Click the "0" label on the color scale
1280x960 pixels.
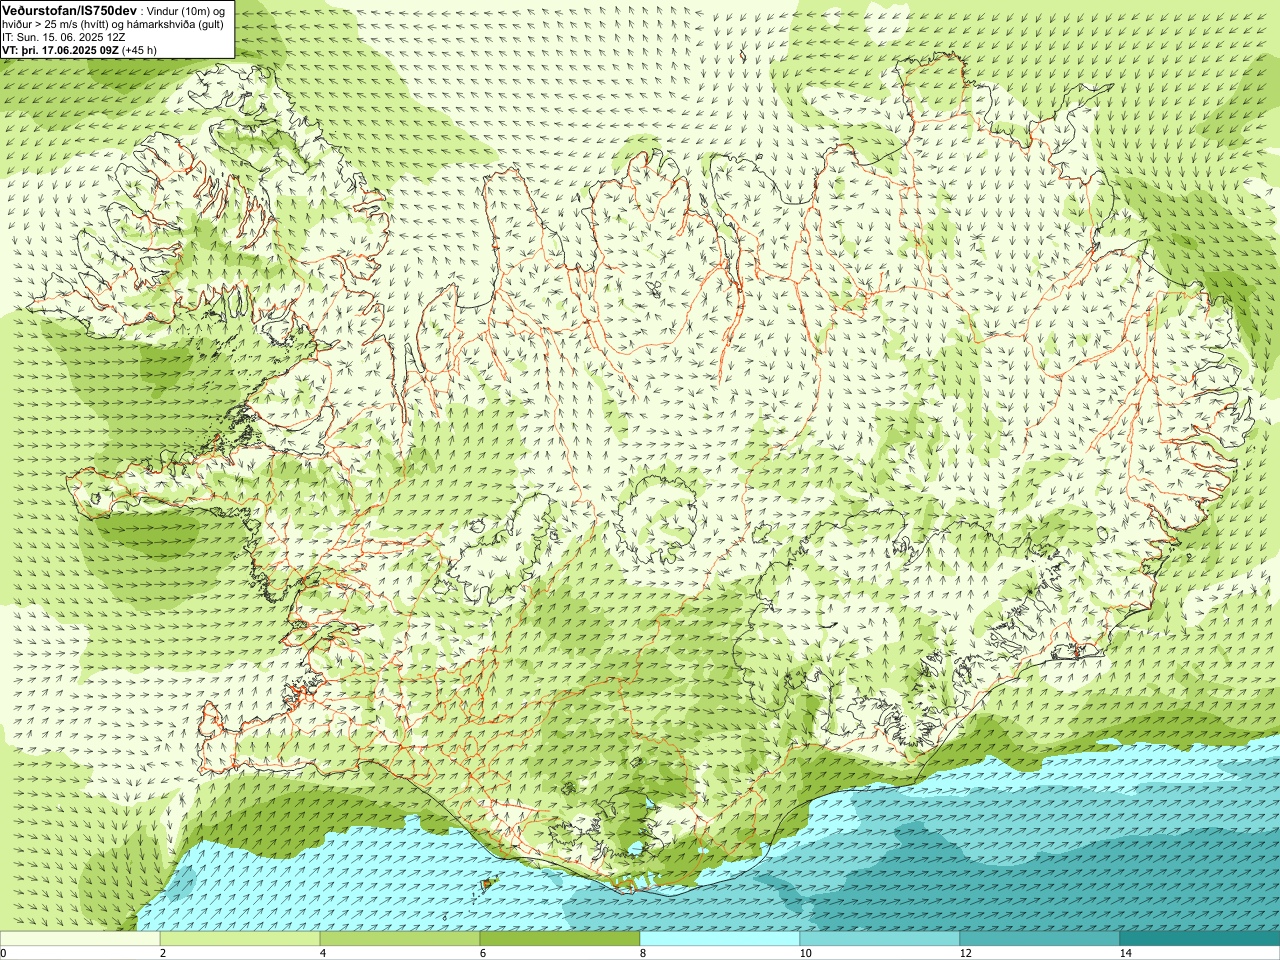[3, 953]
